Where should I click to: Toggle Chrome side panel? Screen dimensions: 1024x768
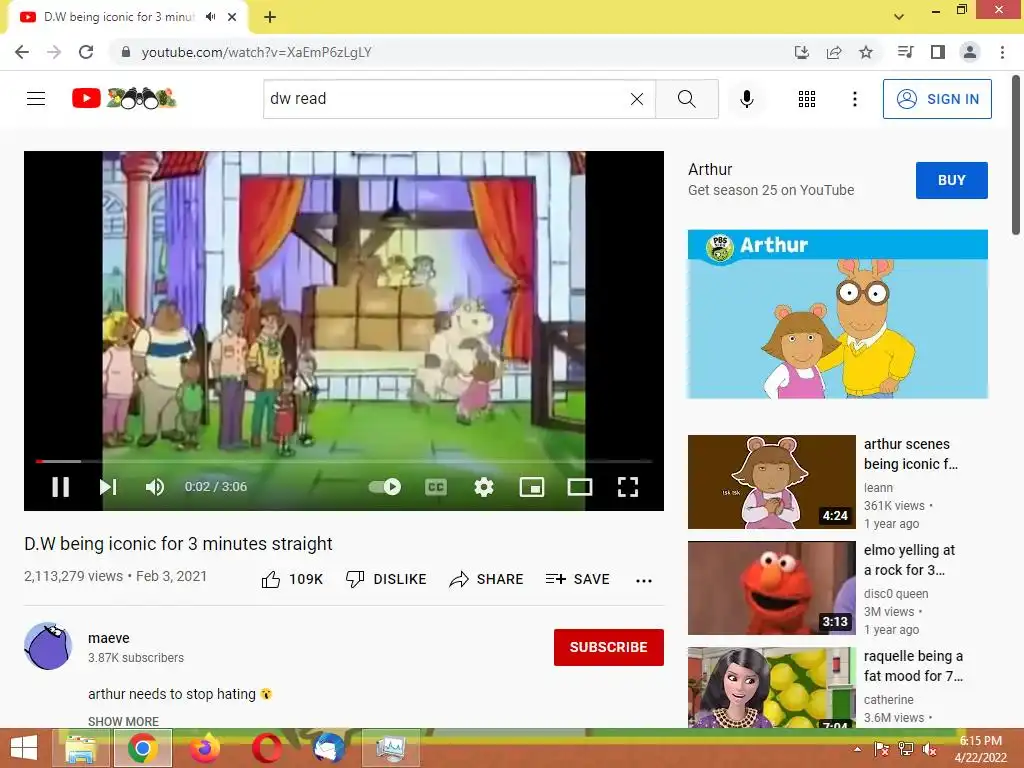point(938,52)
